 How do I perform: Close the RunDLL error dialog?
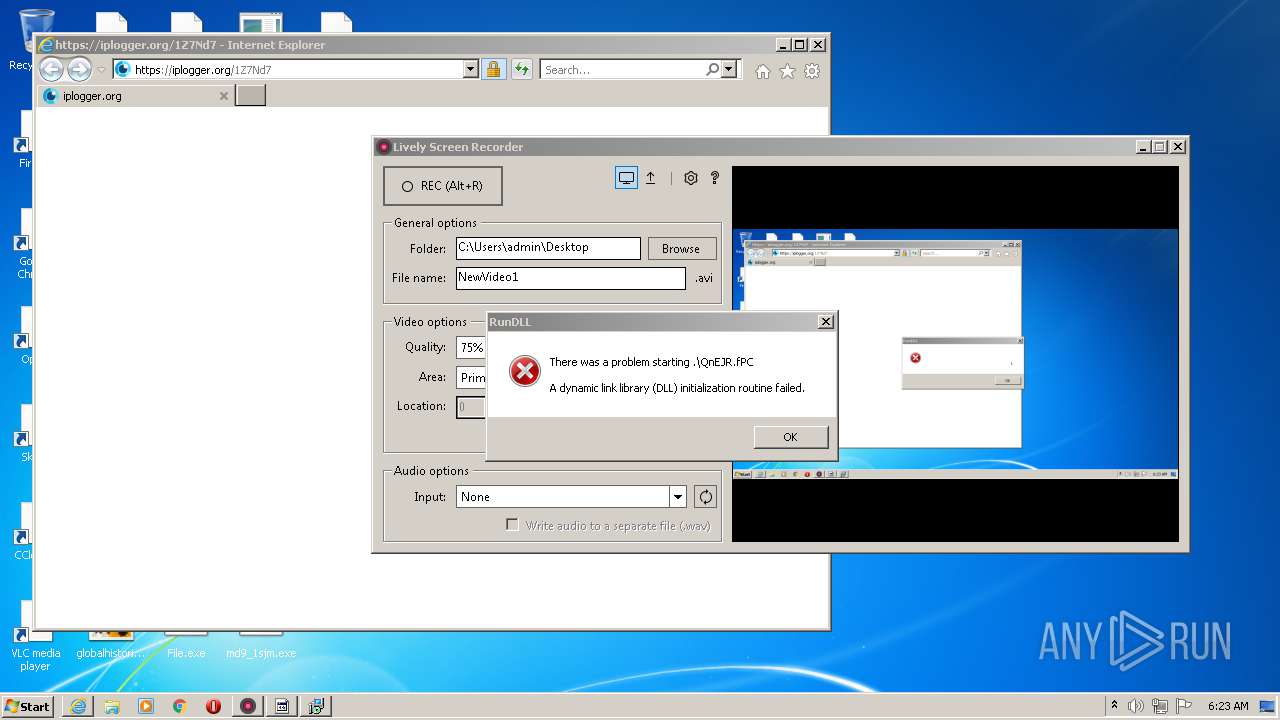[825, 322]
